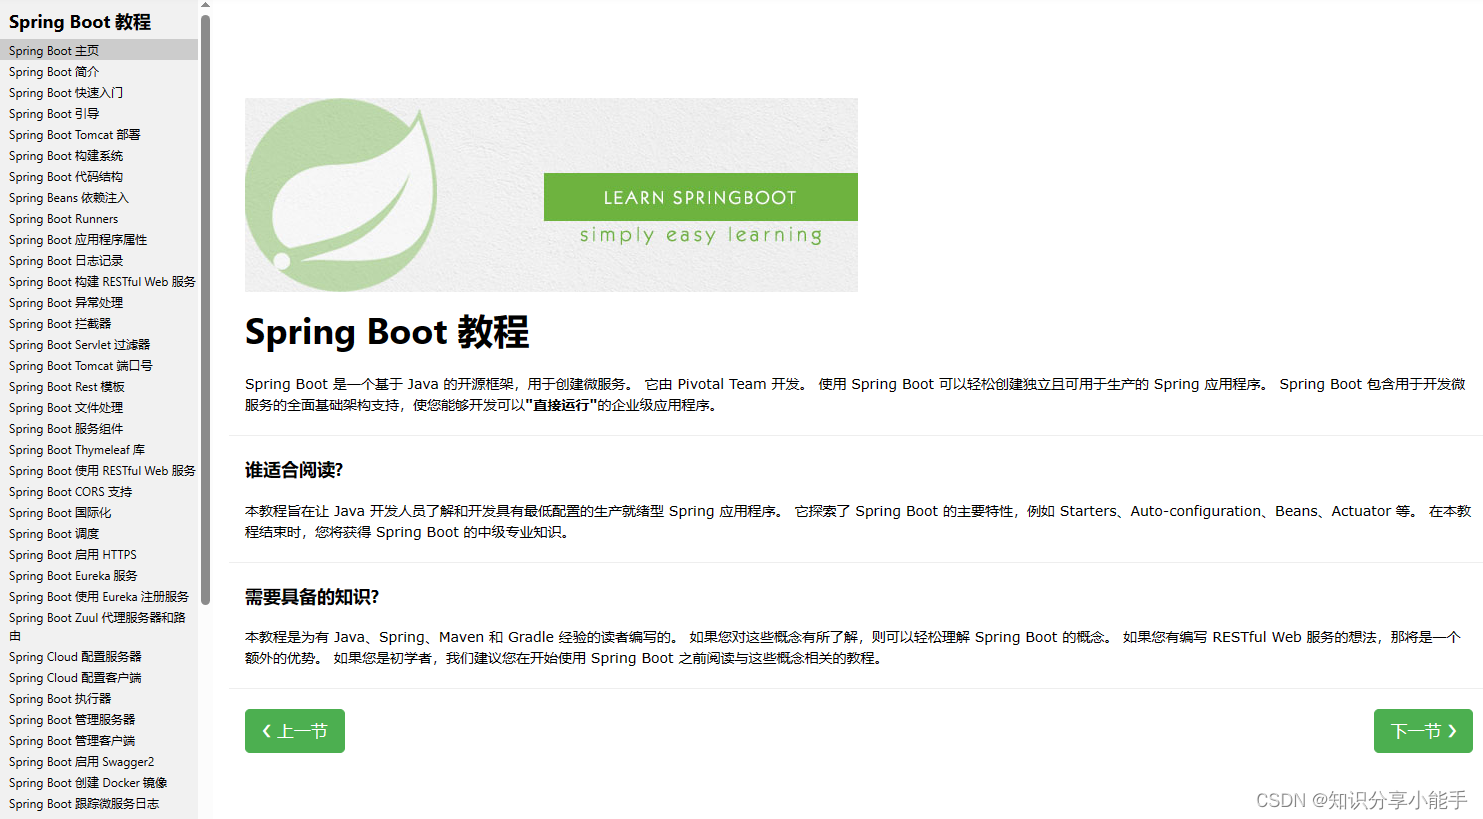The width and height of the screenshot is (1483, 819).
Task: Open Spring Beans 依赖注入
Action: (x=69, y=197)
